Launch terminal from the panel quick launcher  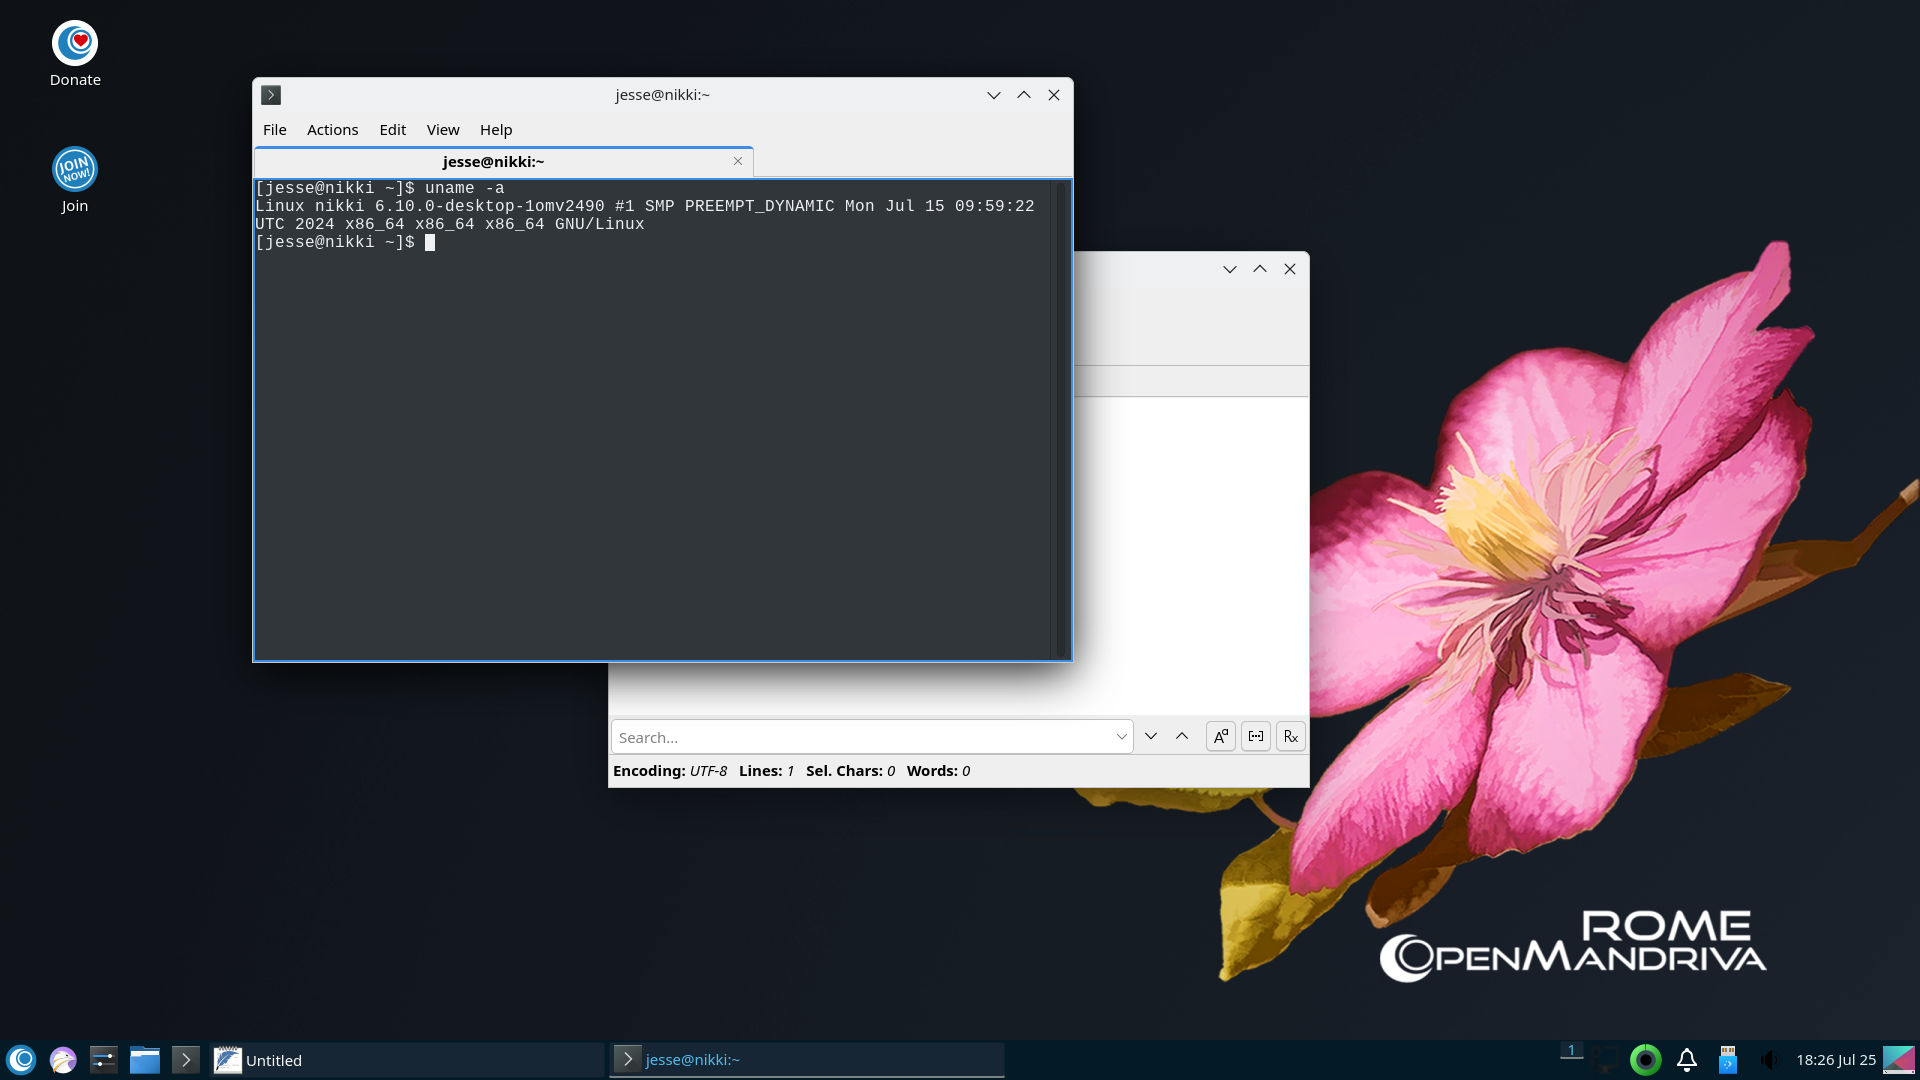(x=186, y=1060)
